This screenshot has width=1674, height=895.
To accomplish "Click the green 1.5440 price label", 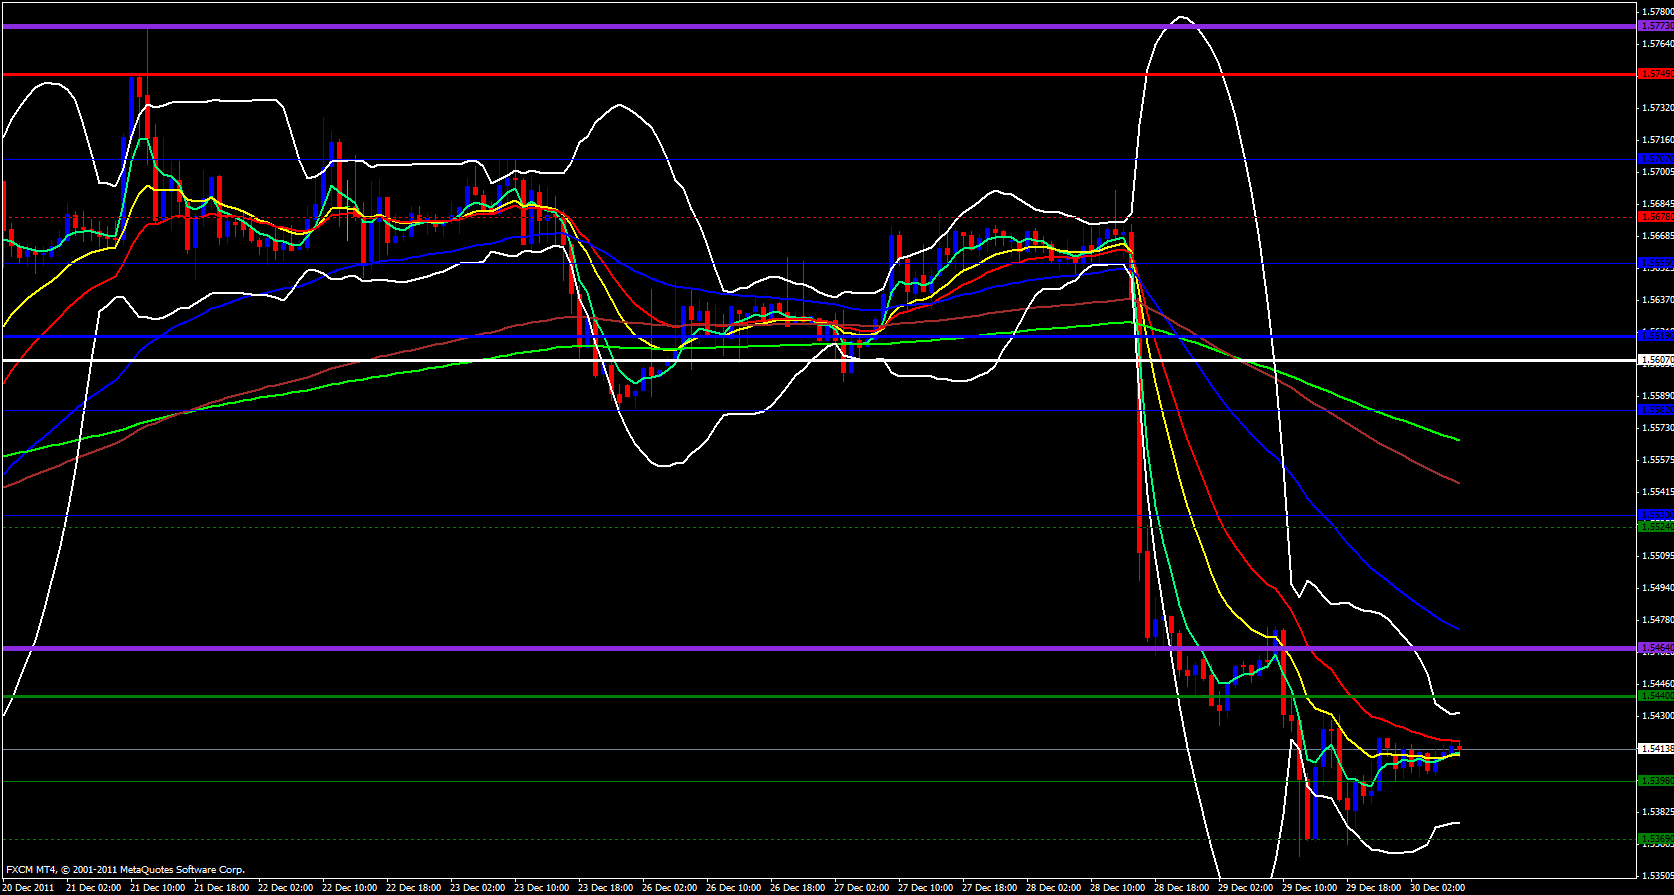I will 1655,696.
